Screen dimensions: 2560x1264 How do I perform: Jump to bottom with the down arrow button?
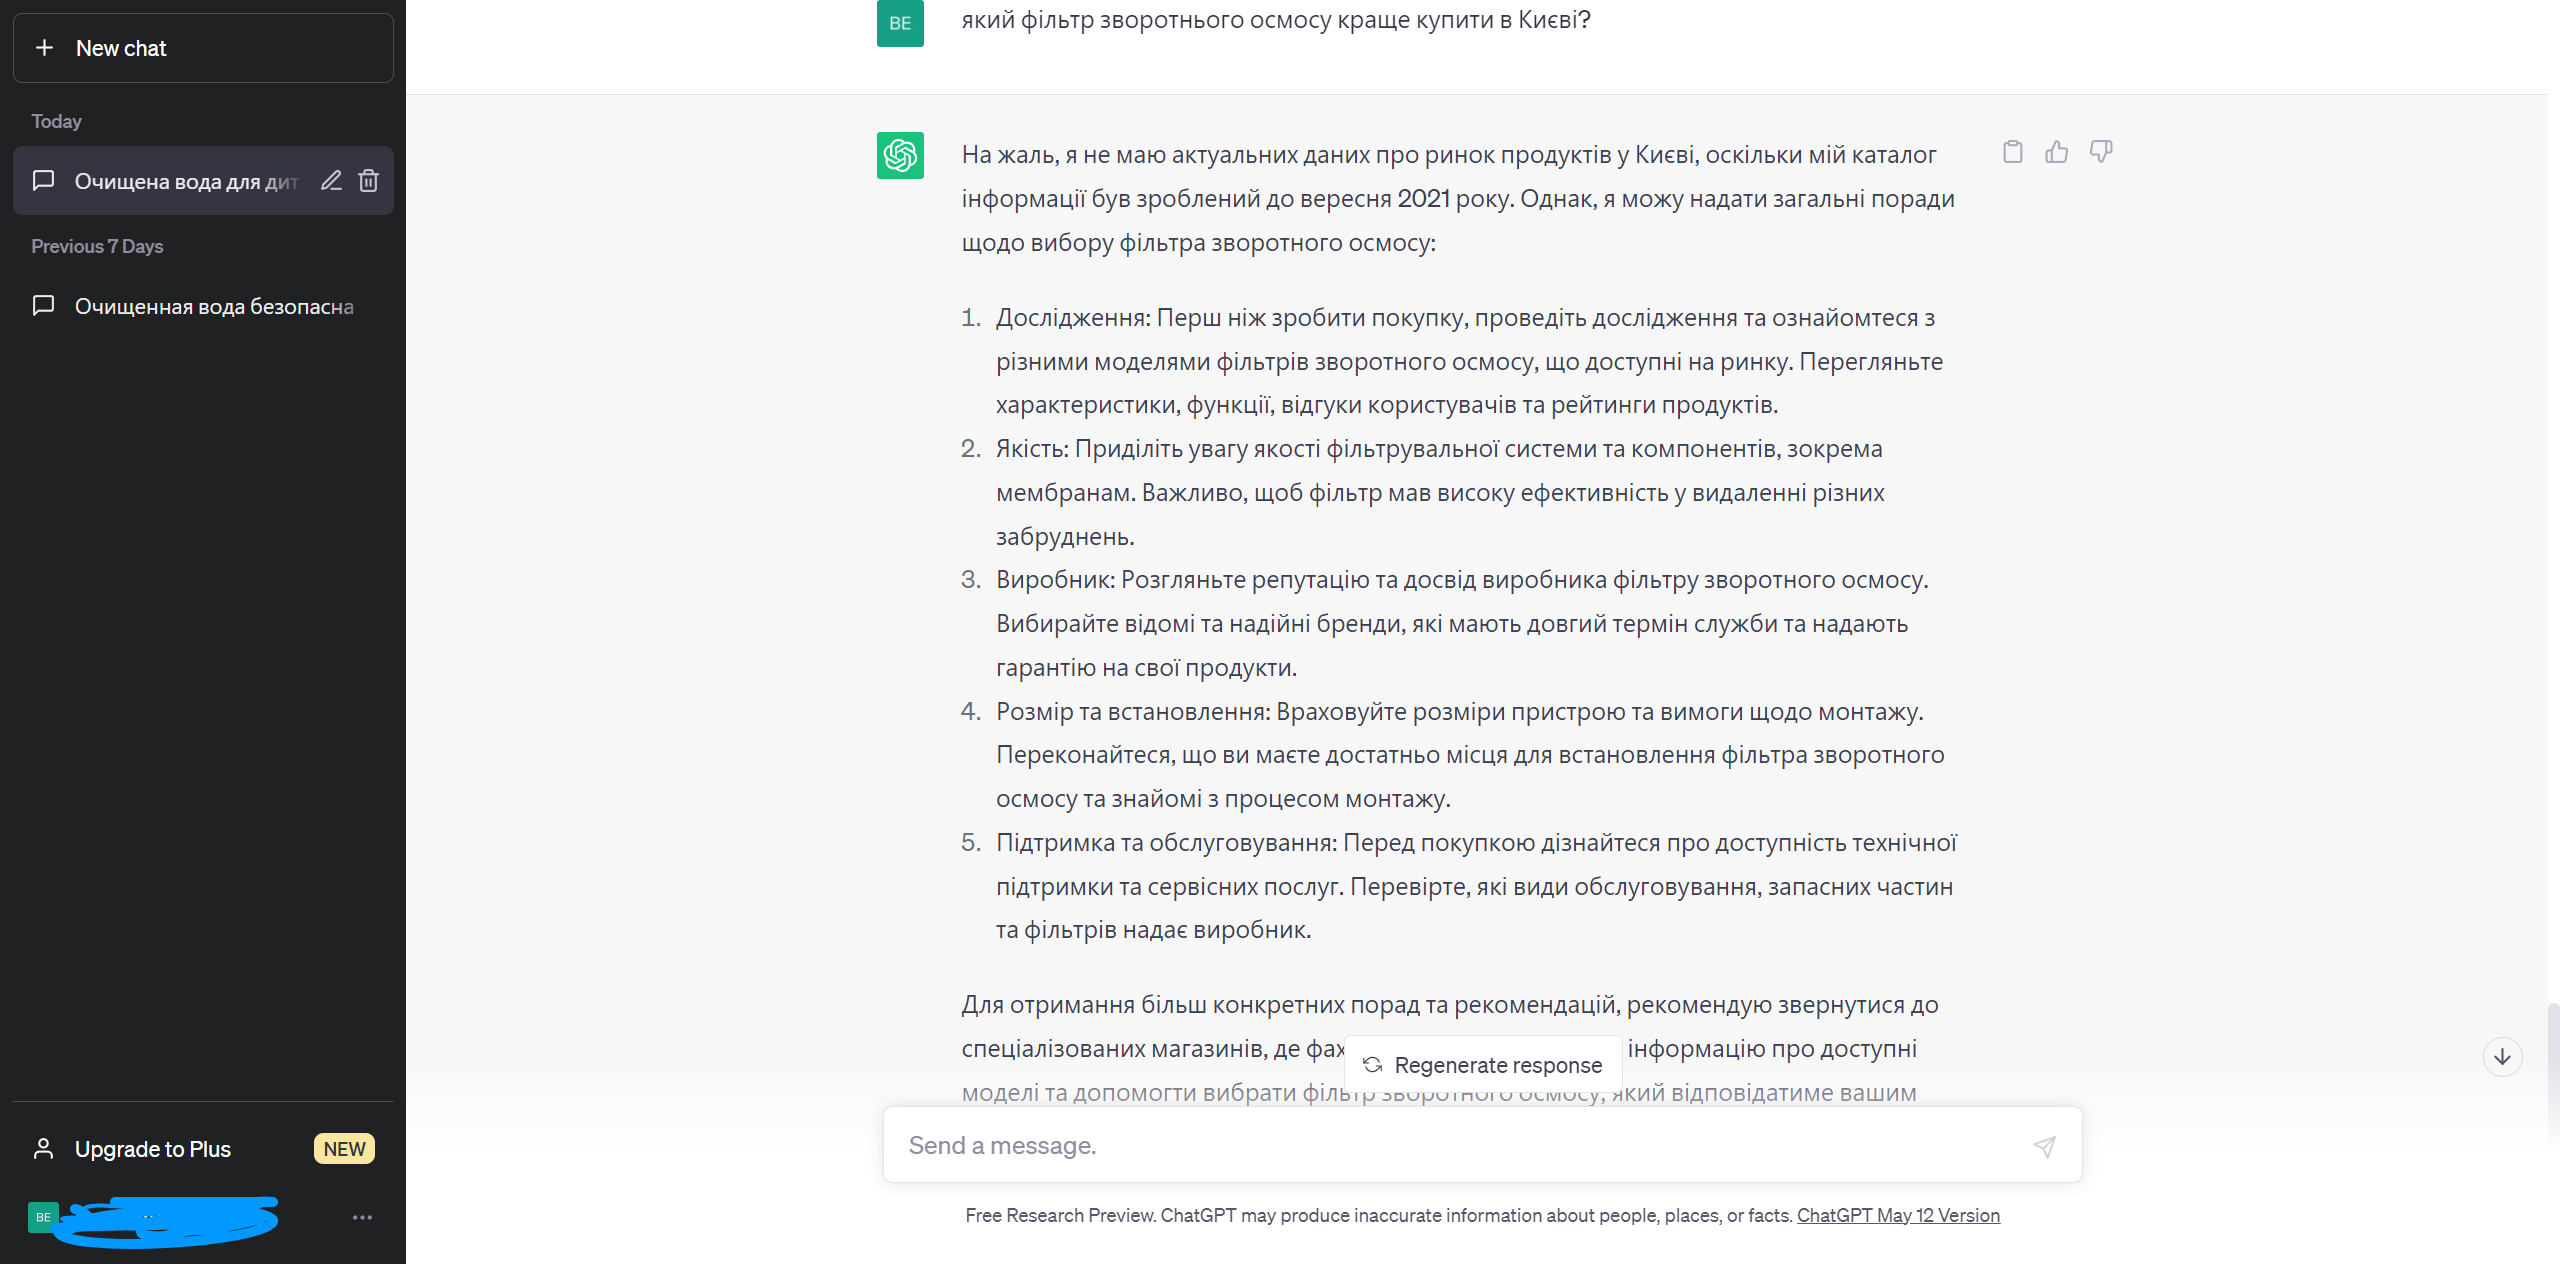coord(2502,1057)
